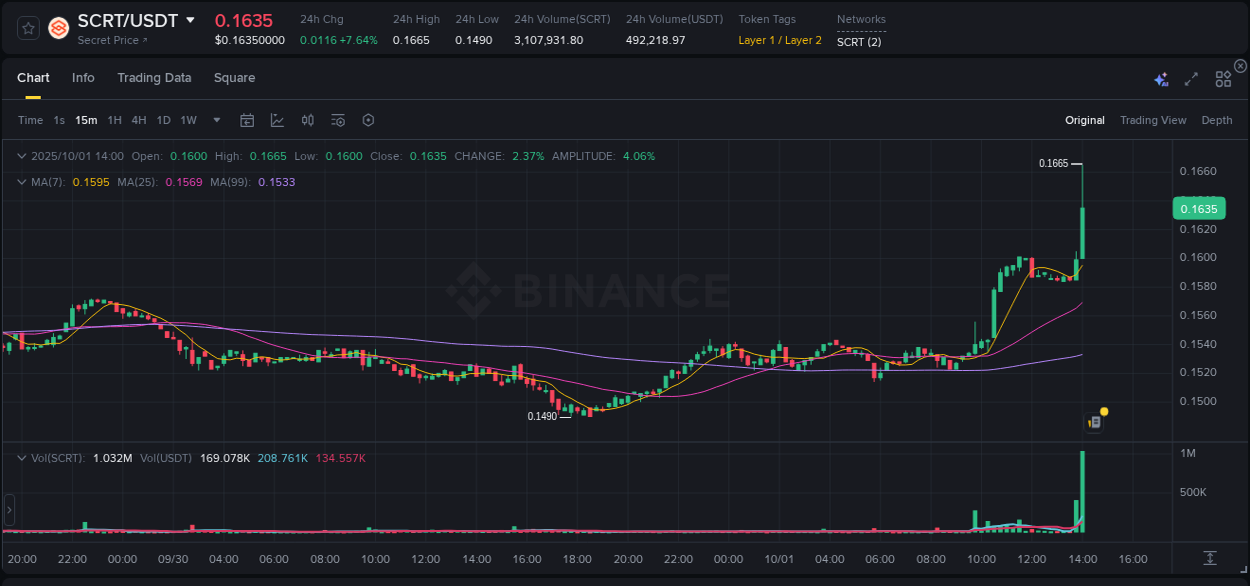
Task: Collapse the Vol(SCRT) panel chevron
Action: click(x=20, y=457)
